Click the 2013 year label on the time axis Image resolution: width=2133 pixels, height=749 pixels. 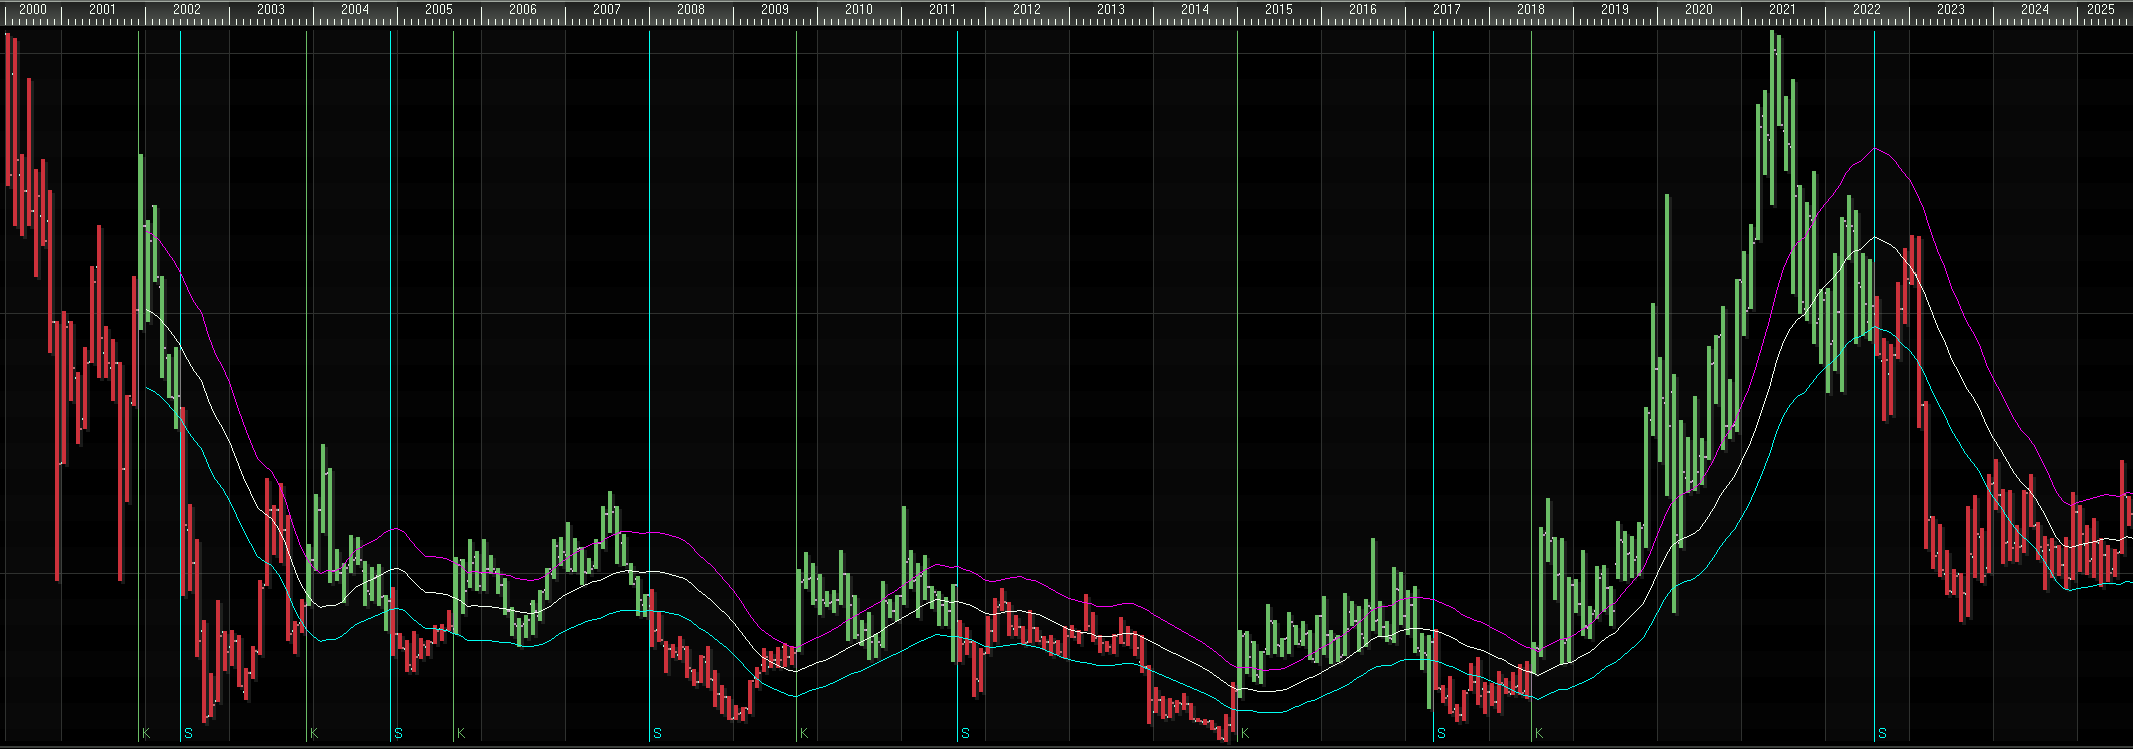[1111, 9]
